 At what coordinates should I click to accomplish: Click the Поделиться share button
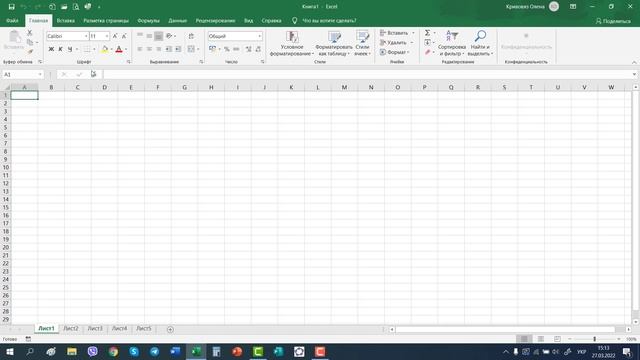coord(613,21)
